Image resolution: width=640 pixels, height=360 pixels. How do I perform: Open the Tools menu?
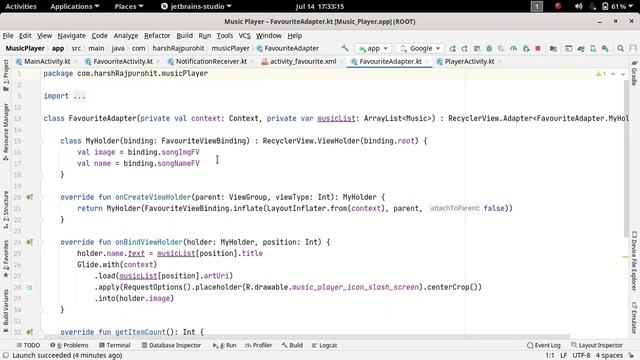(224, 36)
